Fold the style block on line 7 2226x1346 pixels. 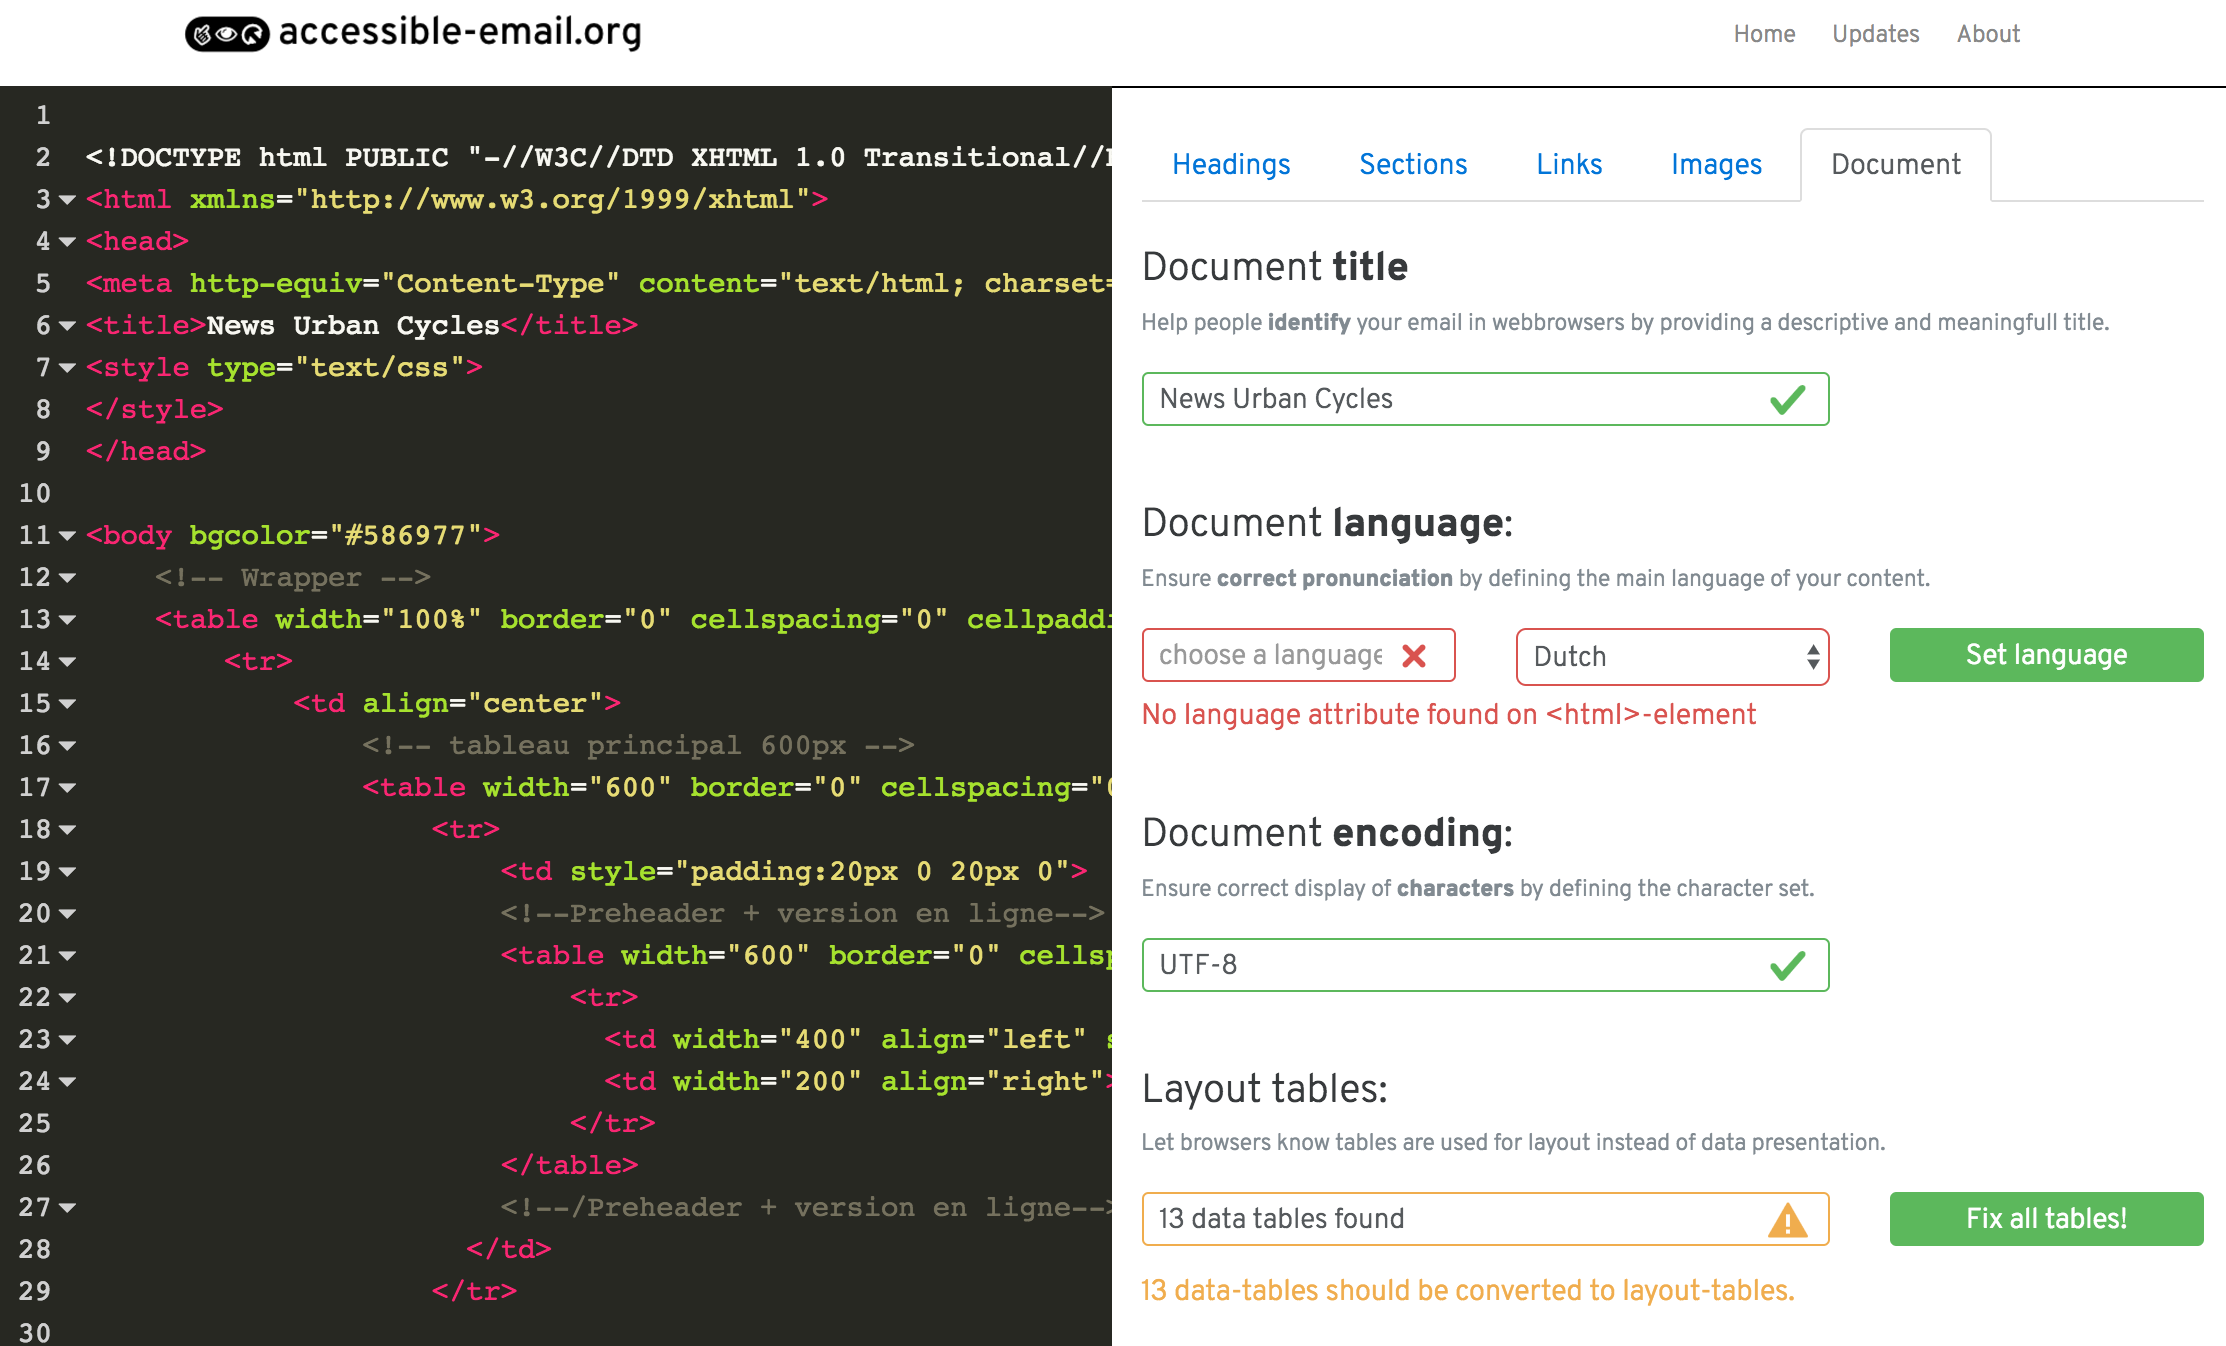(67, 368)
